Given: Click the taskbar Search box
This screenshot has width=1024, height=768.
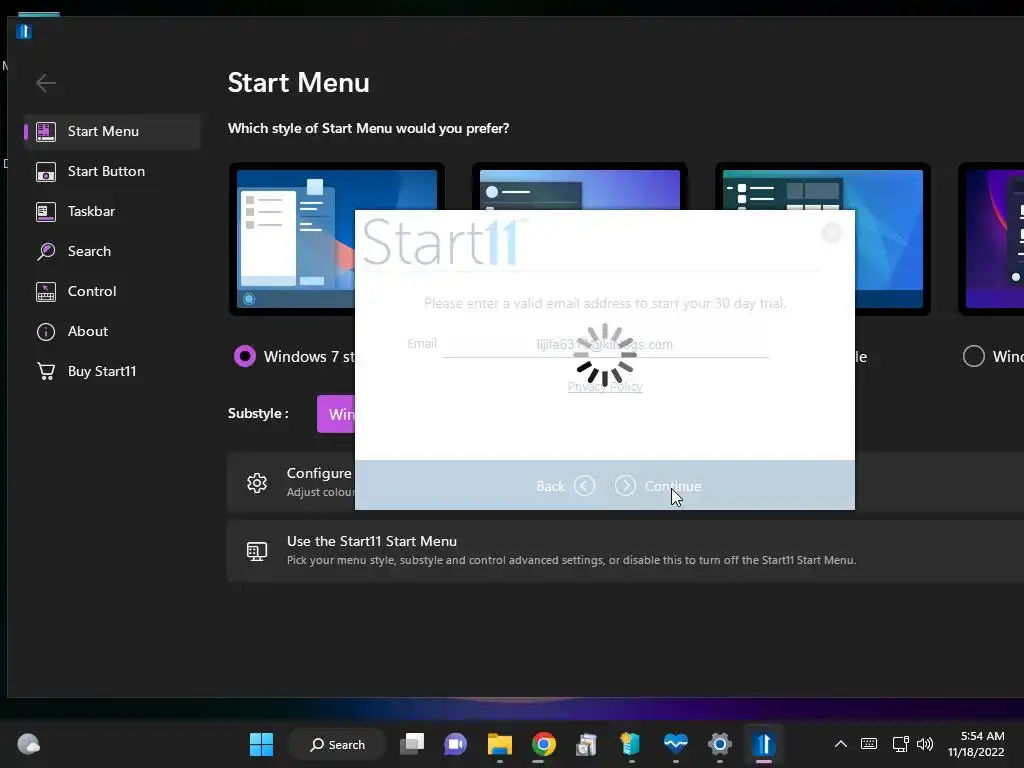Looking at the screenshot, I should click(x=338, y=744).
